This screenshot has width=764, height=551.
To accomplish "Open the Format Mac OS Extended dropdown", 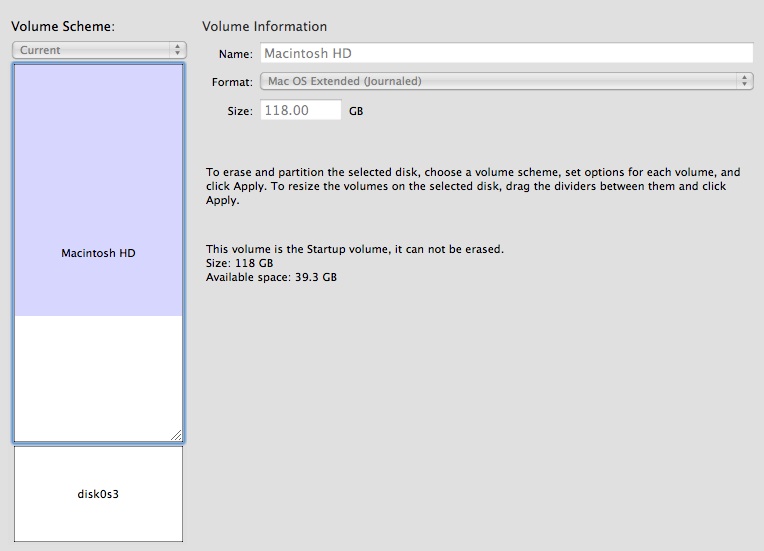I will (x=507, y=81).
